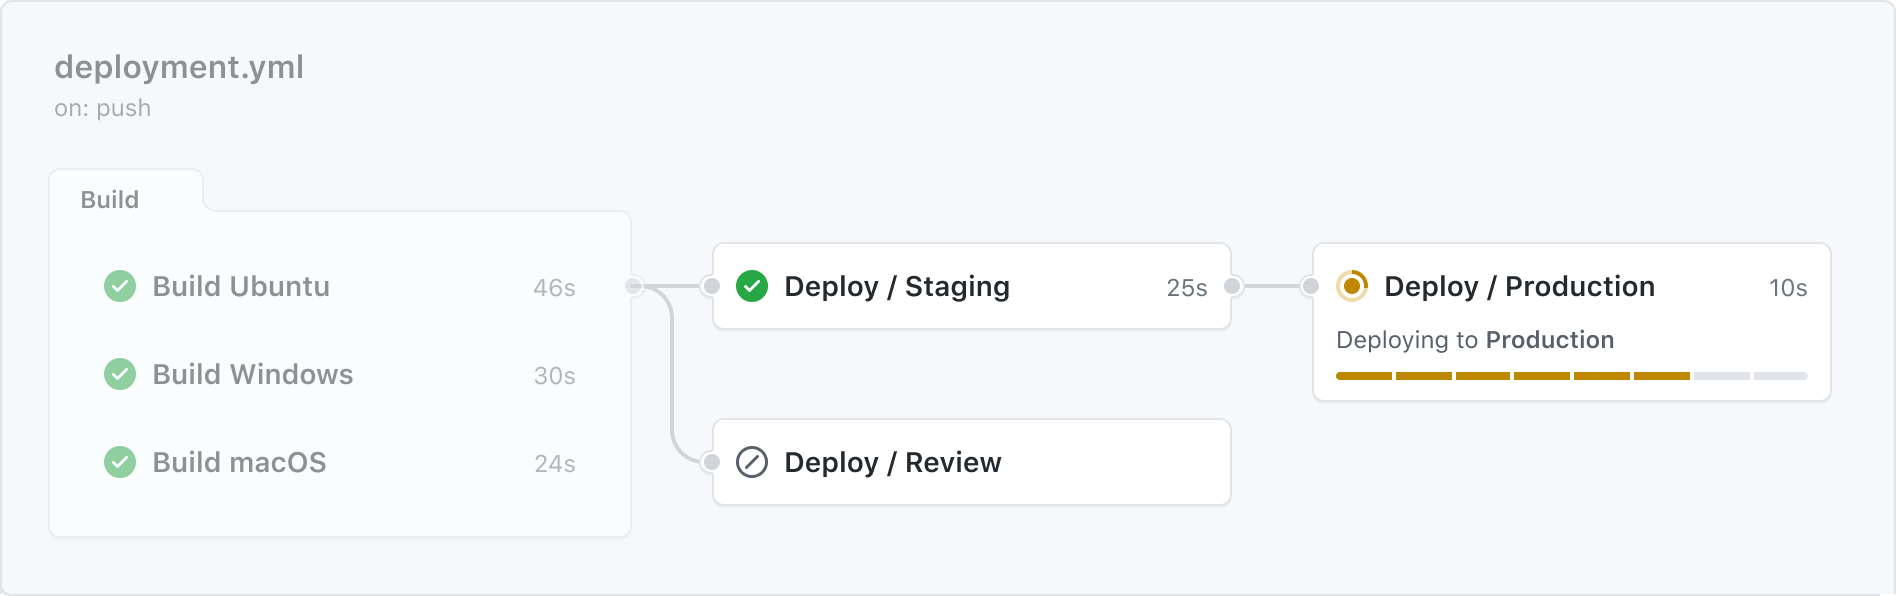Click the Build group output connector dot

coord(633,286)
